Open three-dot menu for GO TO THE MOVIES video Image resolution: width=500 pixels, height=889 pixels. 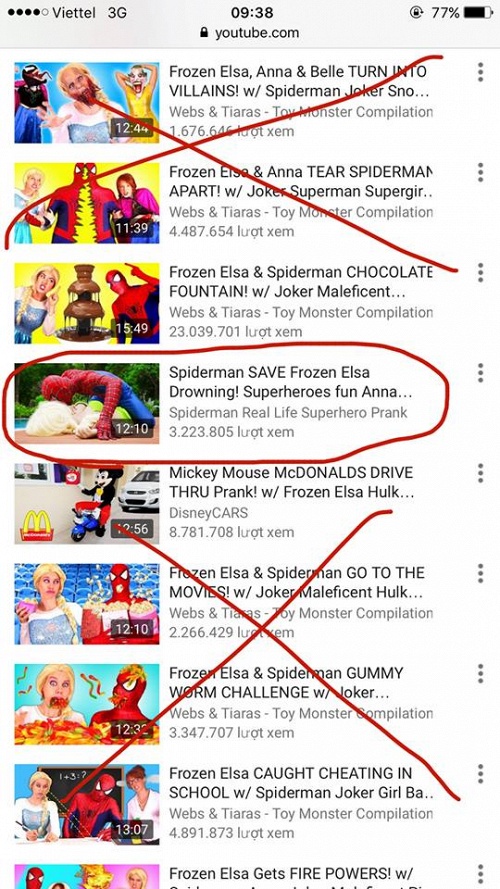click(480, 574)
